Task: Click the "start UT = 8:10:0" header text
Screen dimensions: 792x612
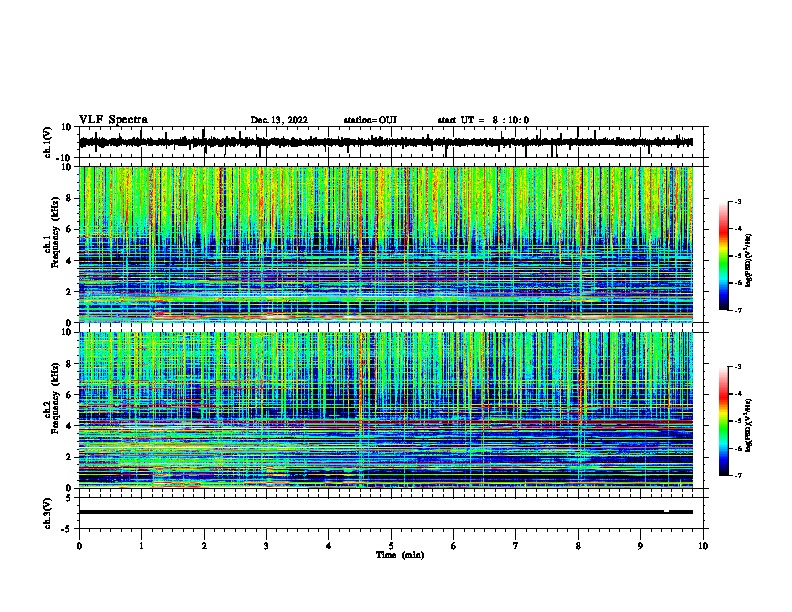Action: click(483, 120)
